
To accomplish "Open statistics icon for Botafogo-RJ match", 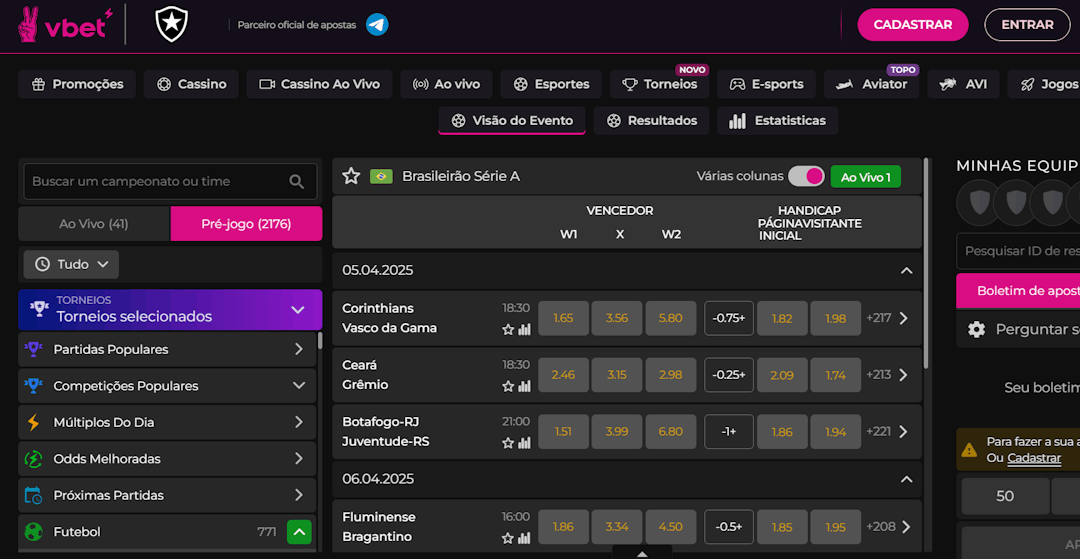I will tap(524, 443).
